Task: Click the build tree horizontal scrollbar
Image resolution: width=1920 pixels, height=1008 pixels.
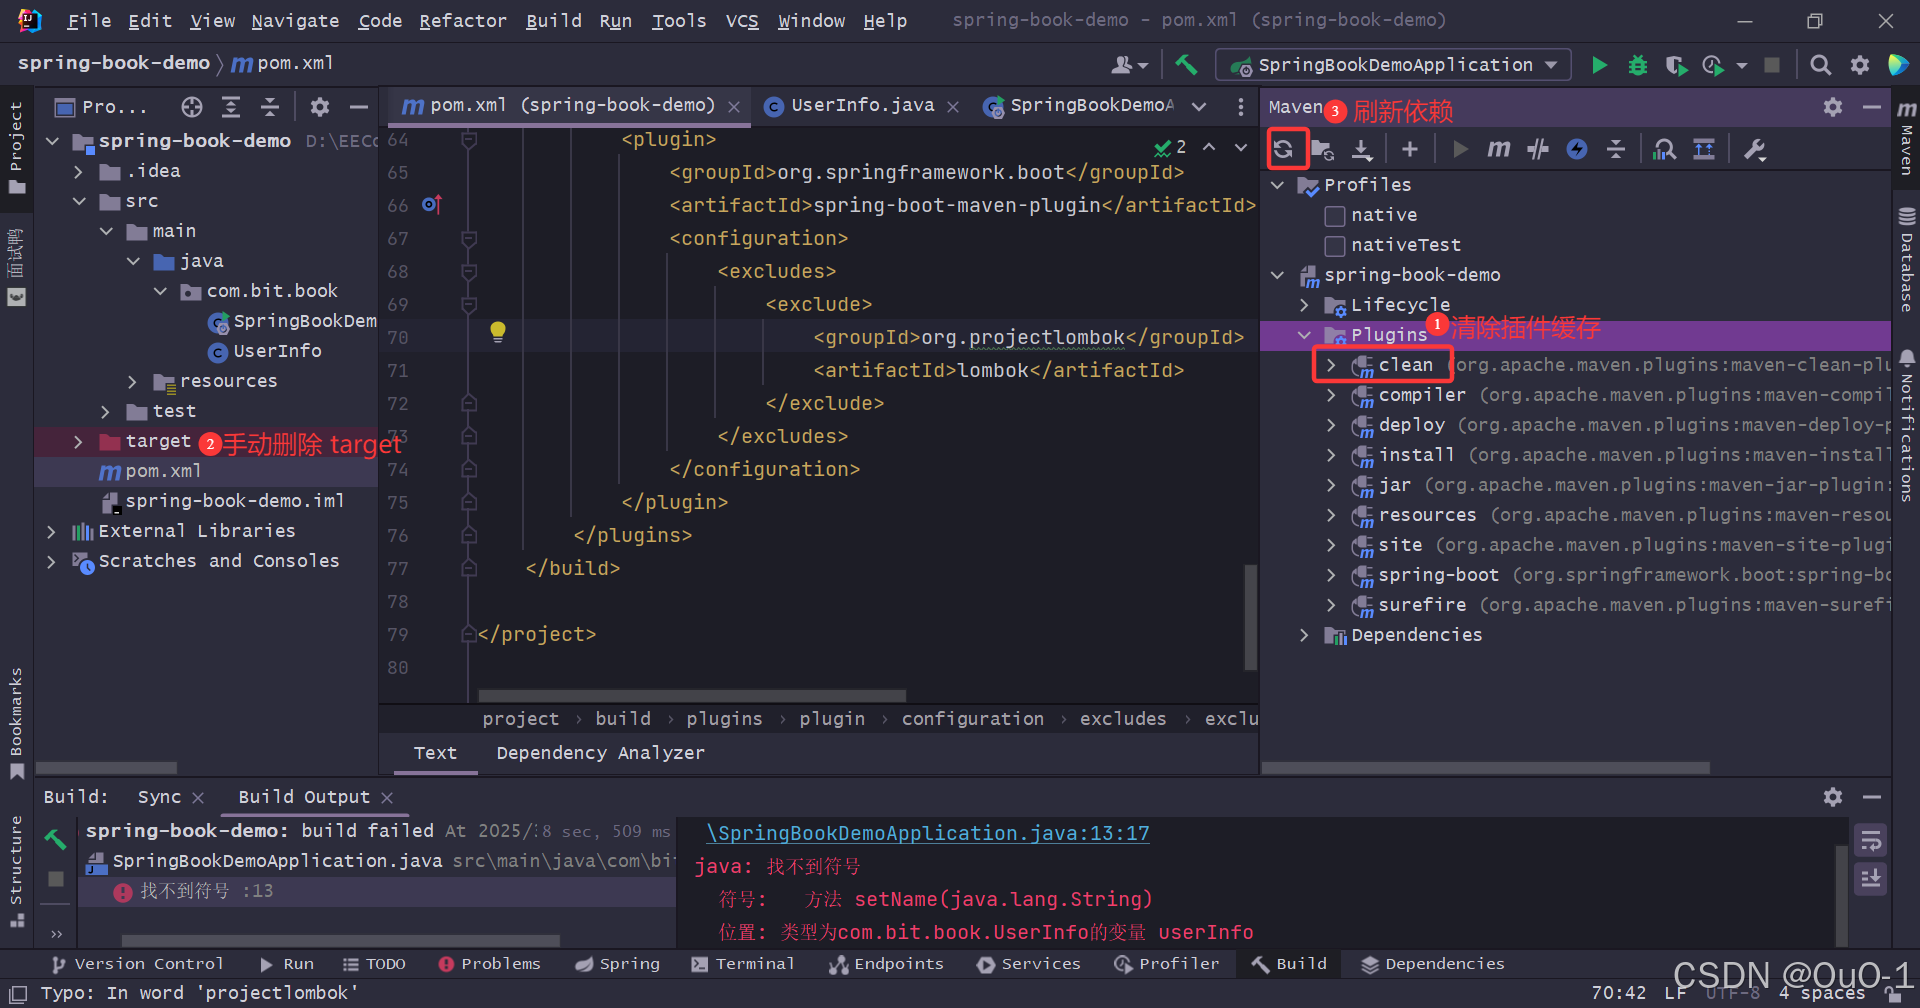Action: [340, 940]
